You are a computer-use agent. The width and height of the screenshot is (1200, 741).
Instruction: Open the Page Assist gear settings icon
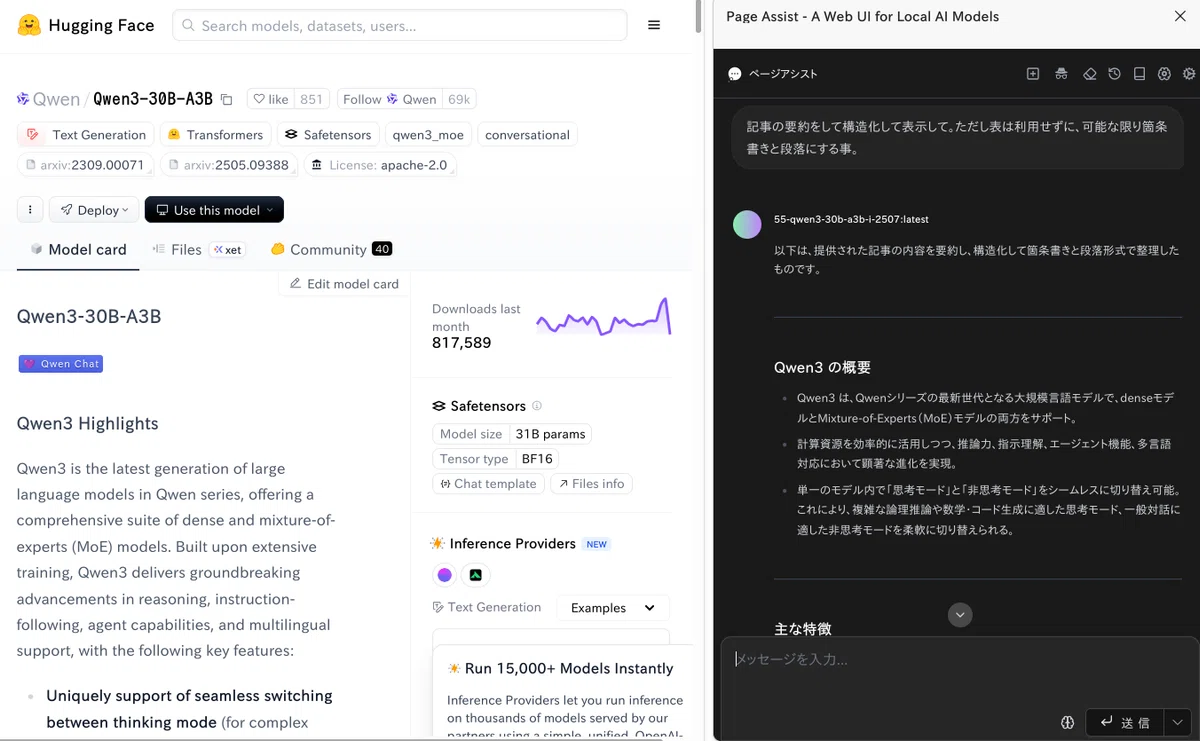pyautogui.click(x=1188, y=74)
